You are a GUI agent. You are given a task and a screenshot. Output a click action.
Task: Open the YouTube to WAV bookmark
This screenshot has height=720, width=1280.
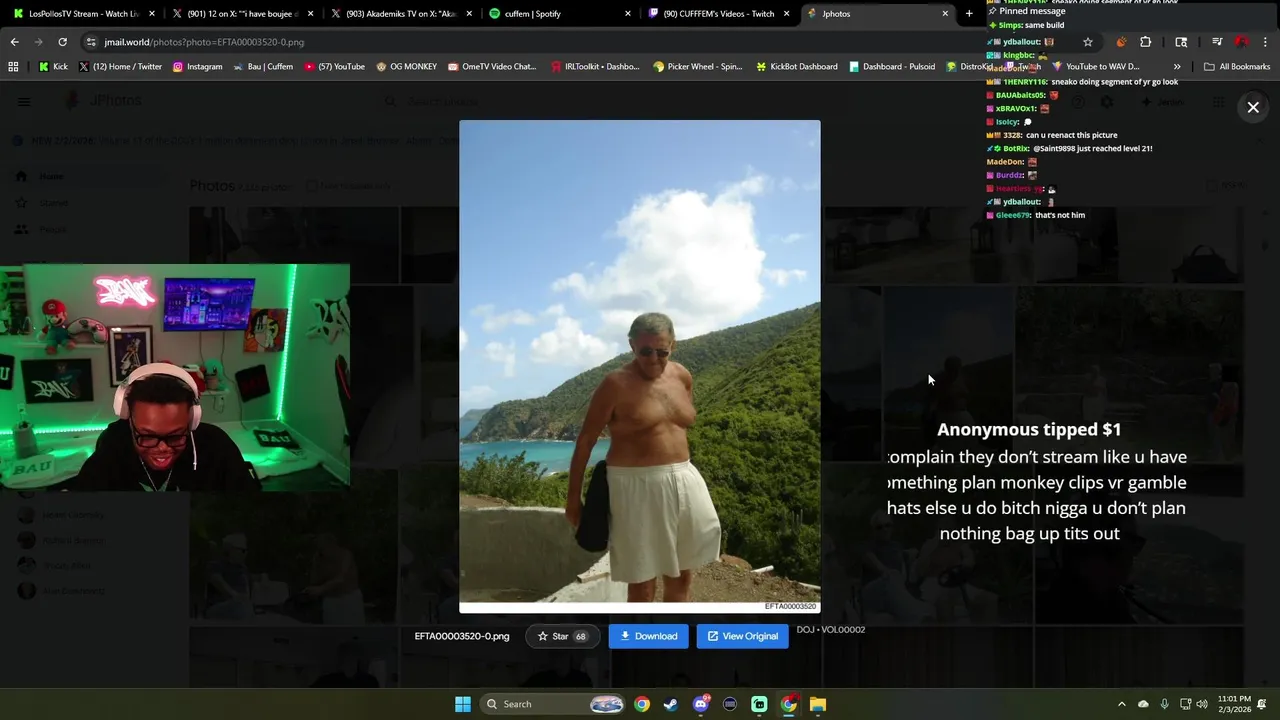click(x=1095, y=67)
